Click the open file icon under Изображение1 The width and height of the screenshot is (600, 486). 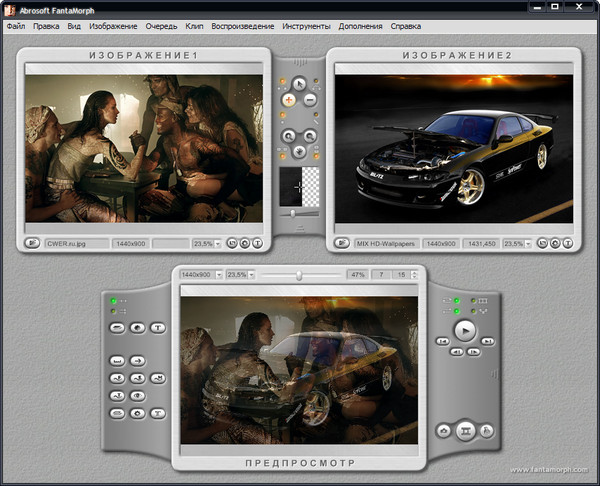tap(33, 242)
